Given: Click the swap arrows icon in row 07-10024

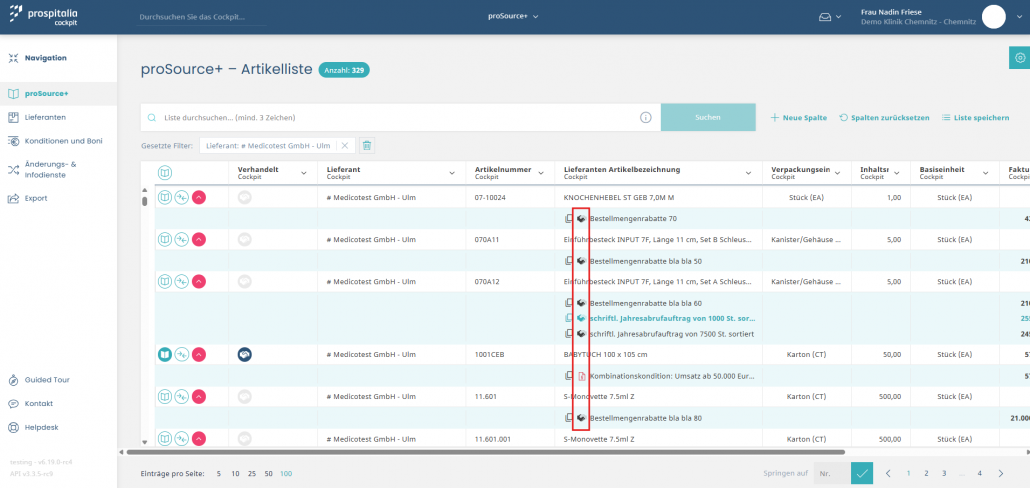Looking at the screenshot, I should tap(181, 197).
